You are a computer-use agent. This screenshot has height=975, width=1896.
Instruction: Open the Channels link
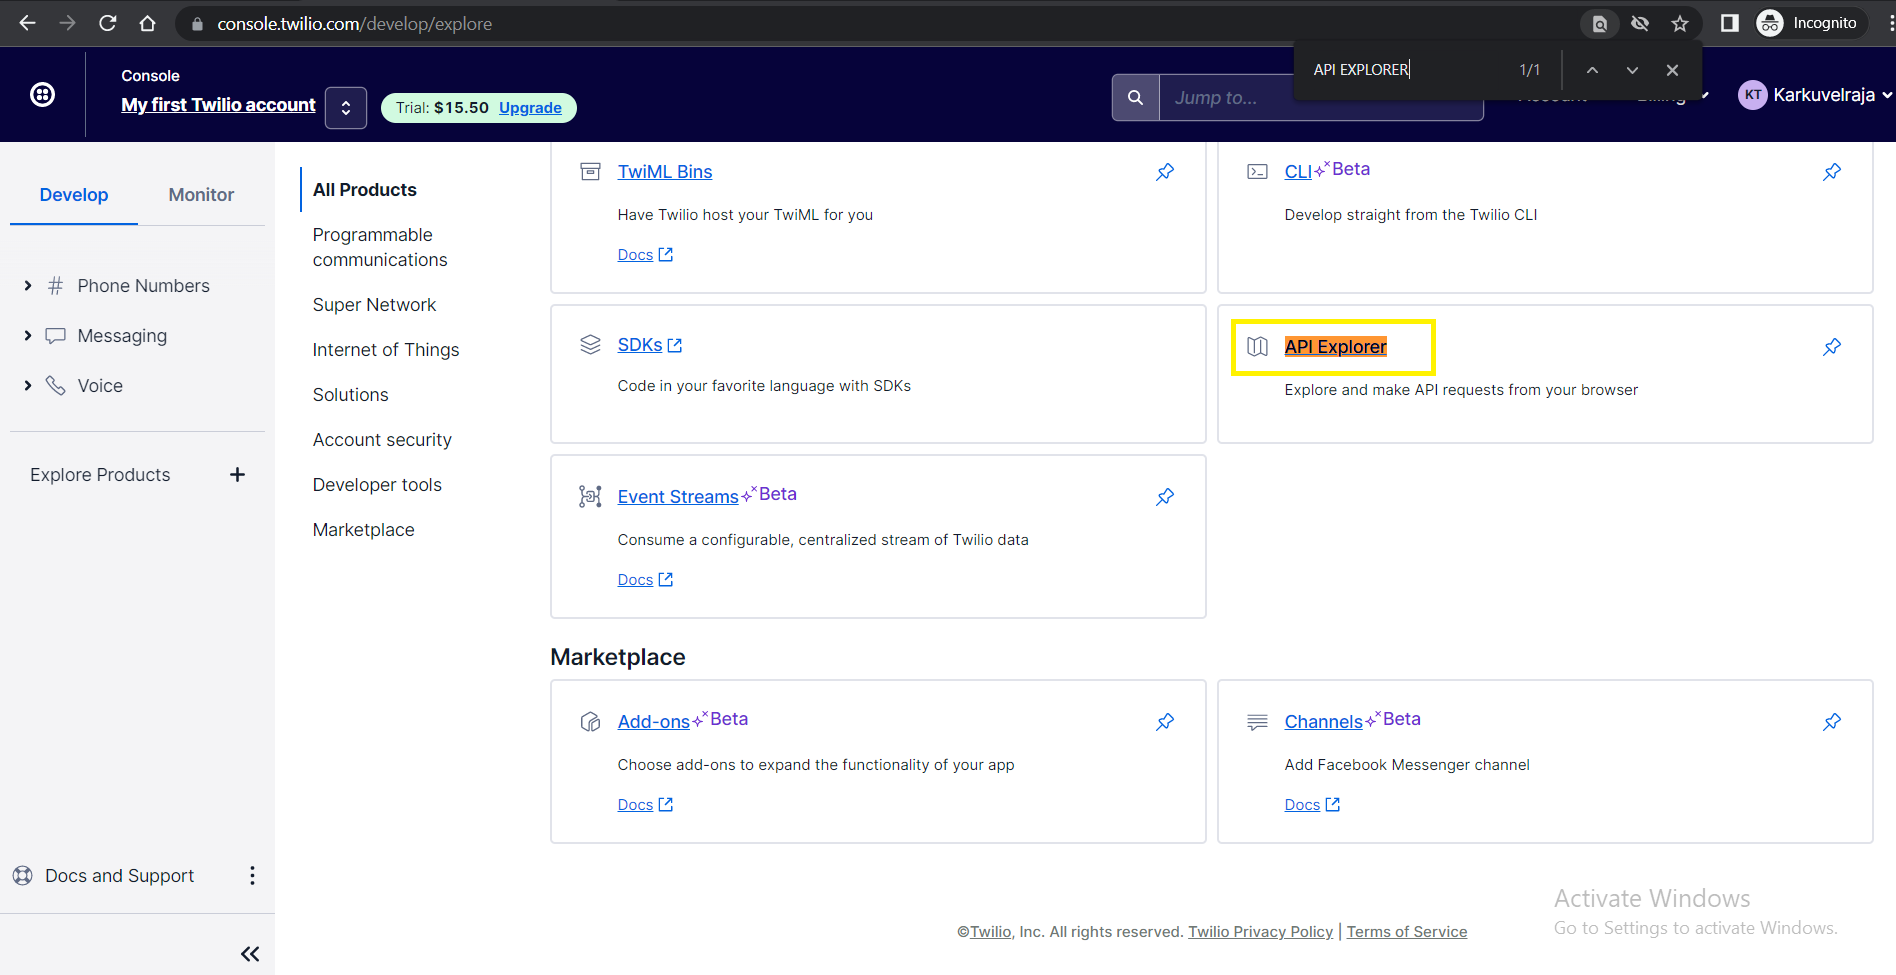tap(1323, 722)
